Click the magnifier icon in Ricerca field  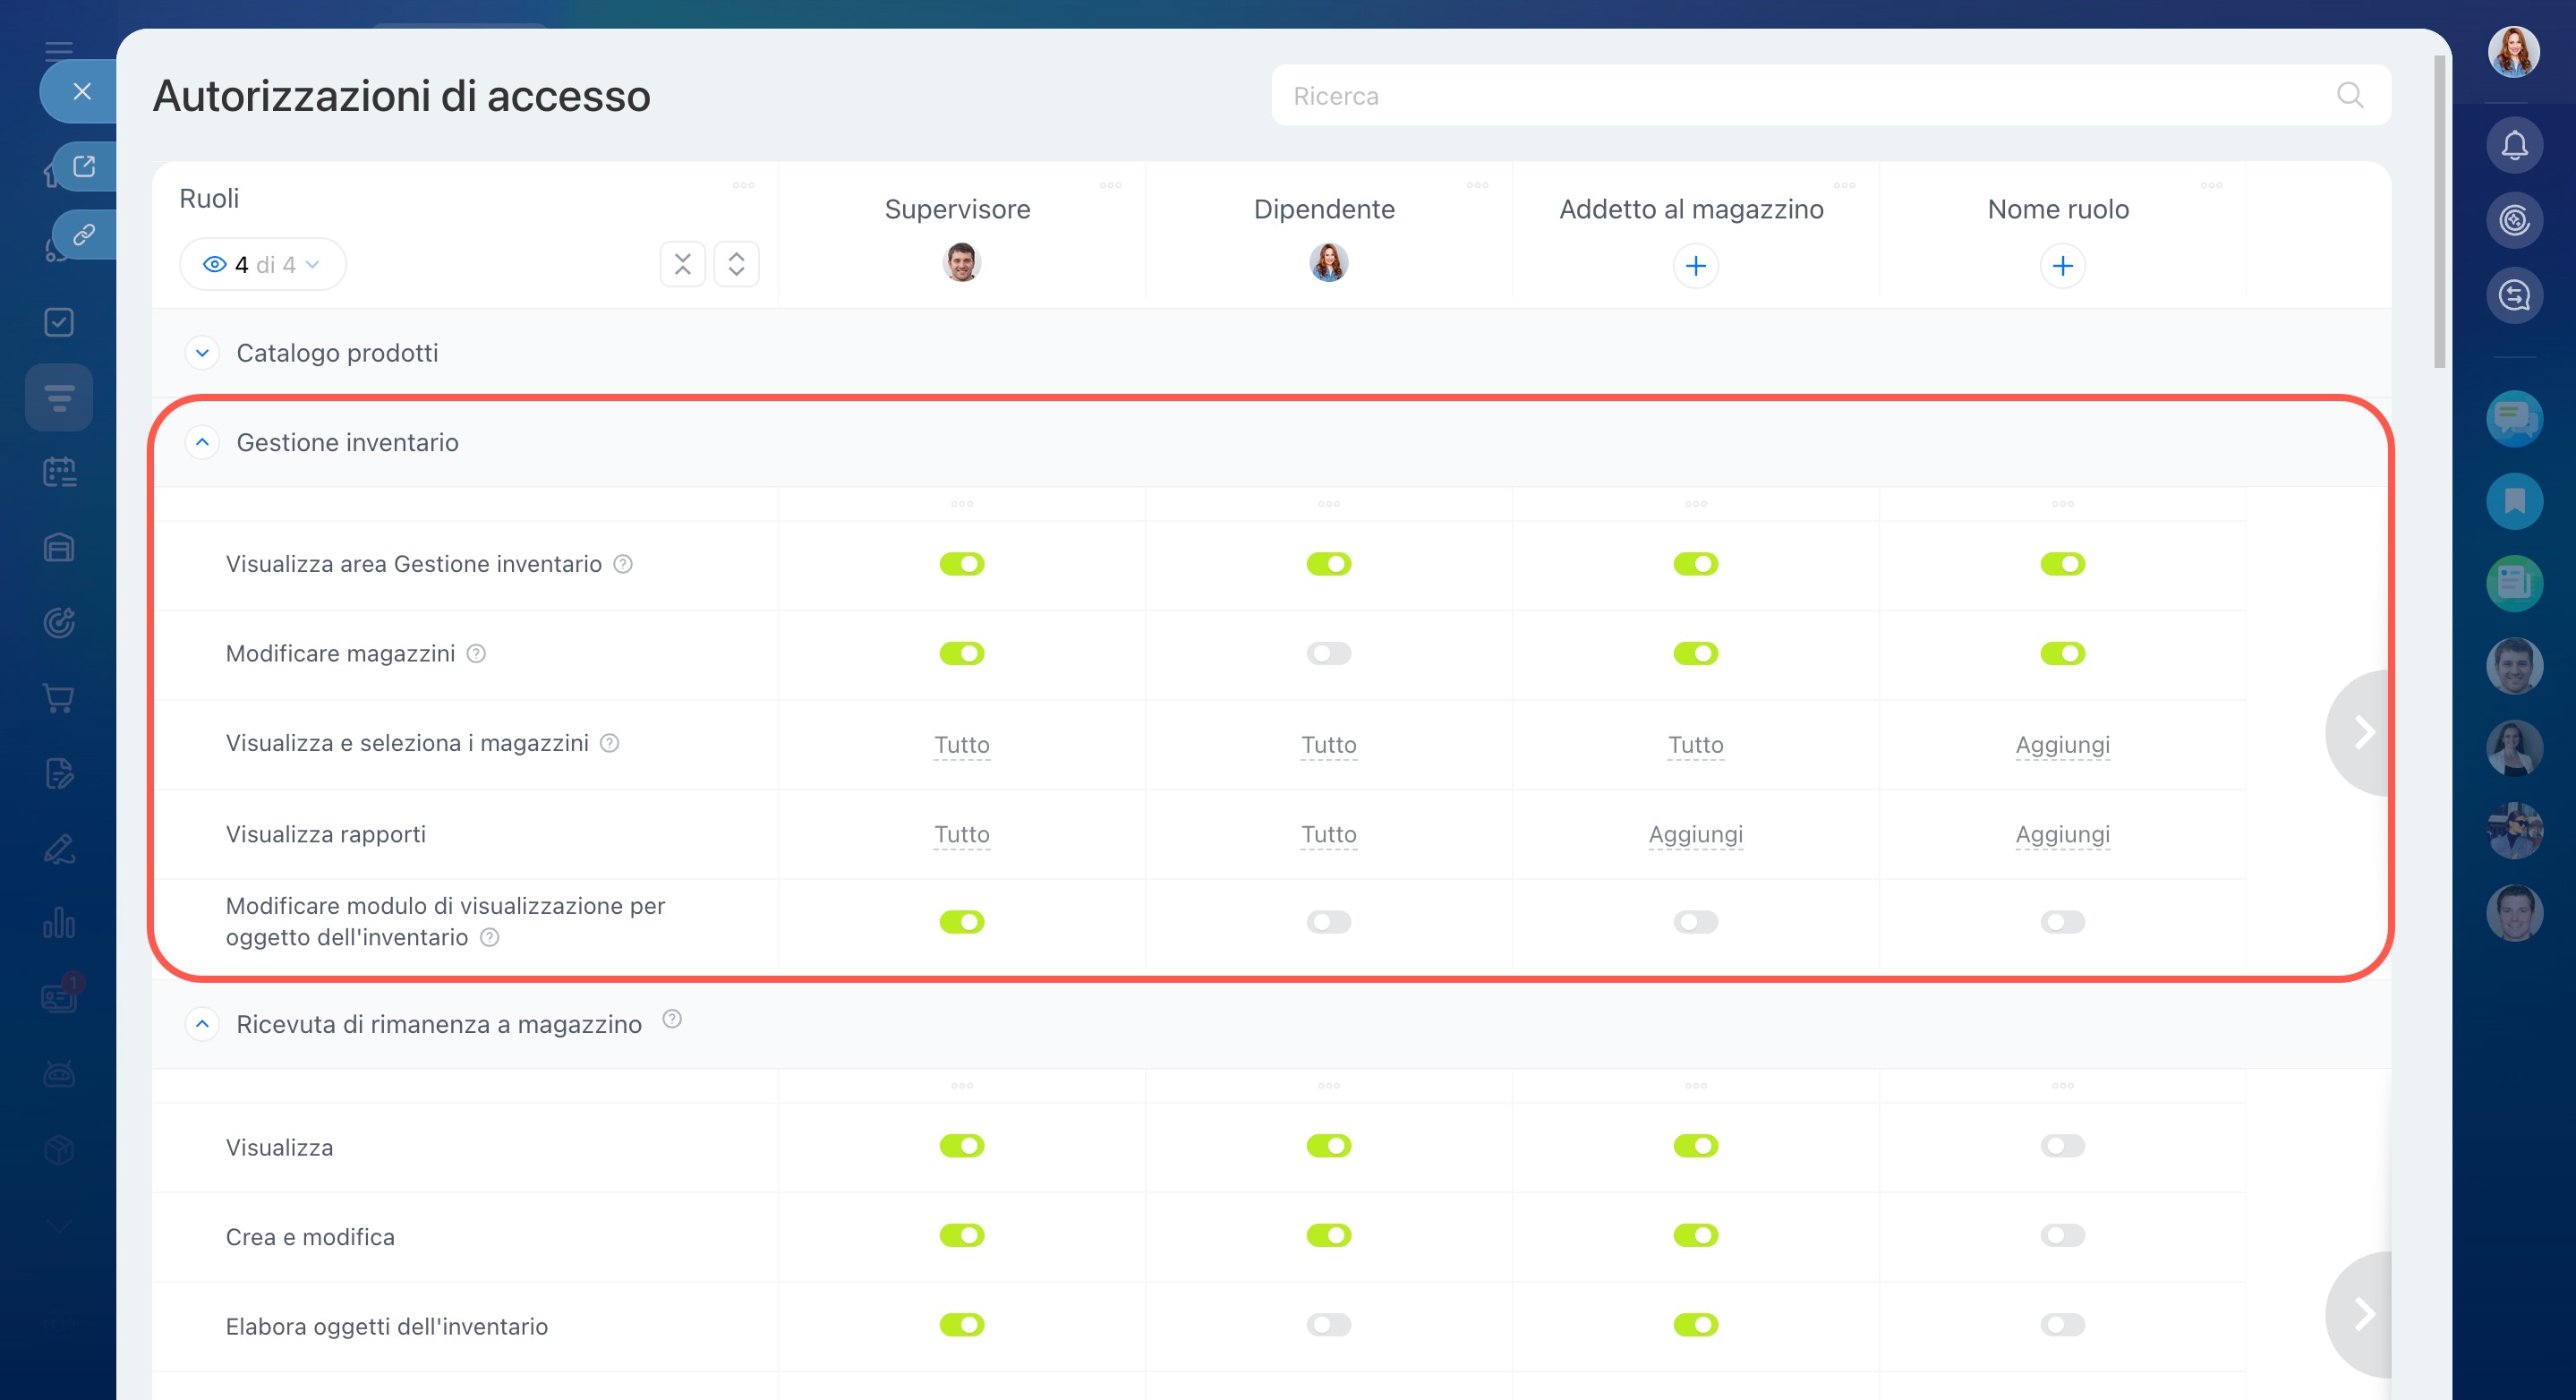click(2349, 96)
